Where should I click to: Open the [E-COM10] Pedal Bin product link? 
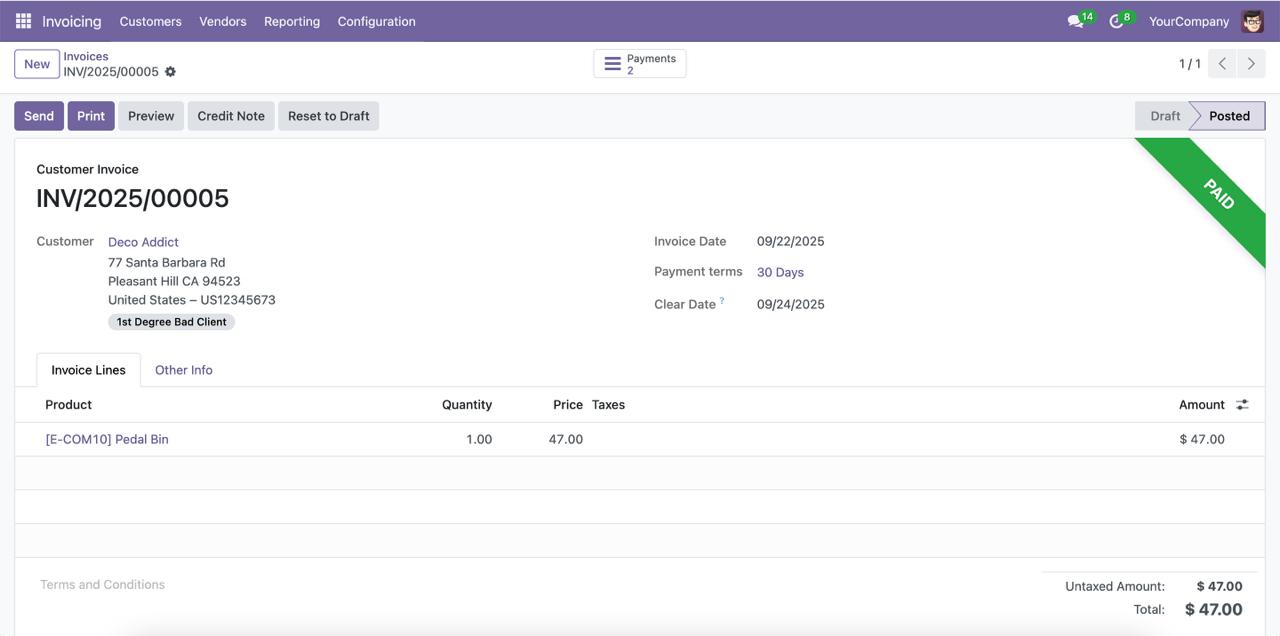[107, 439]
